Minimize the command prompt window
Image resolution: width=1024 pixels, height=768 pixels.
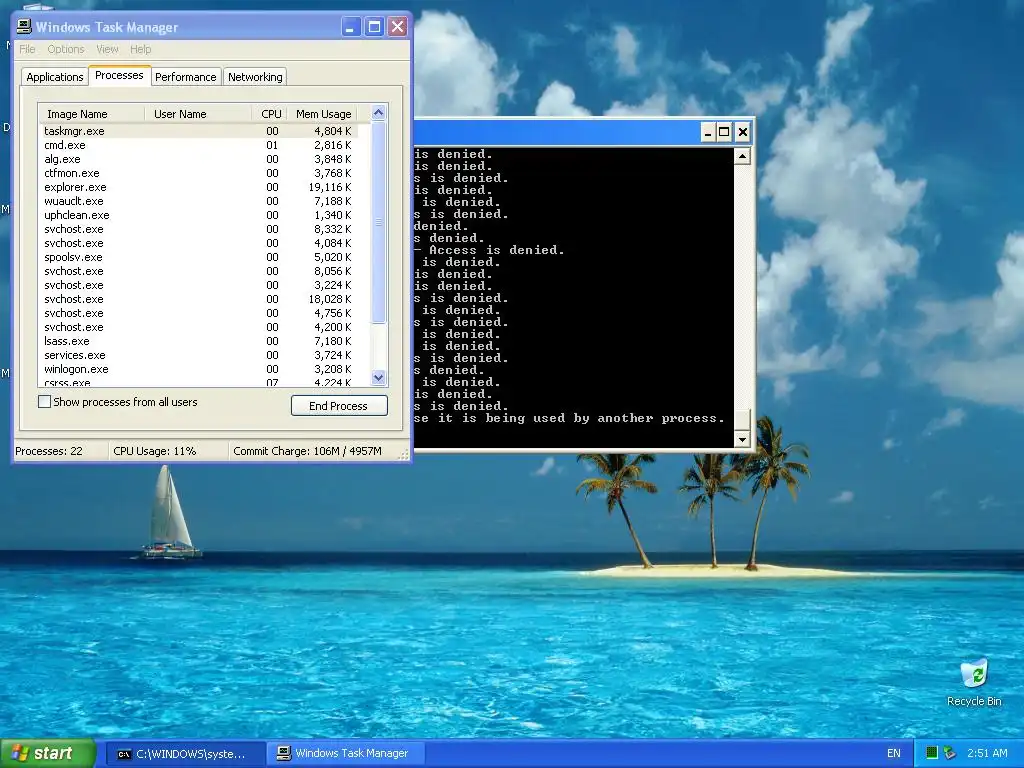point(708,133)
